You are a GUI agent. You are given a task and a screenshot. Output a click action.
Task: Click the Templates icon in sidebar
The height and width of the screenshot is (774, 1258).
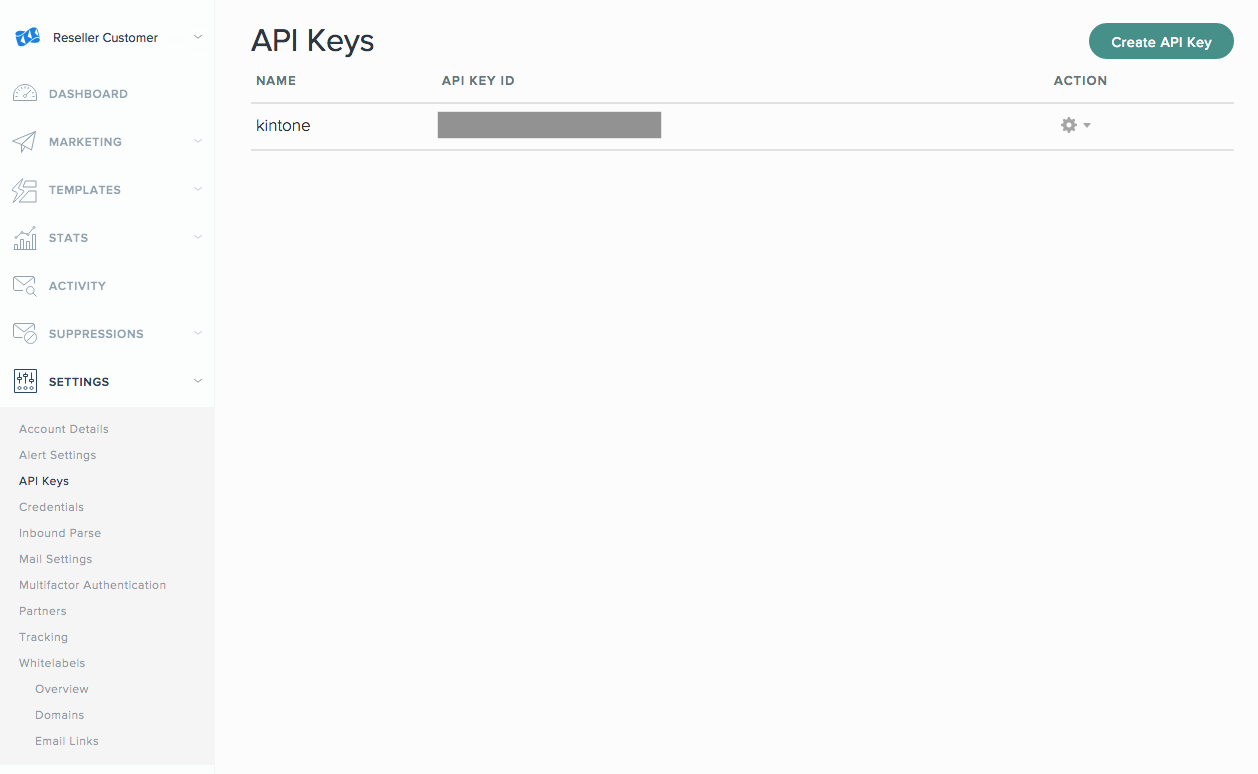point(25,190)
